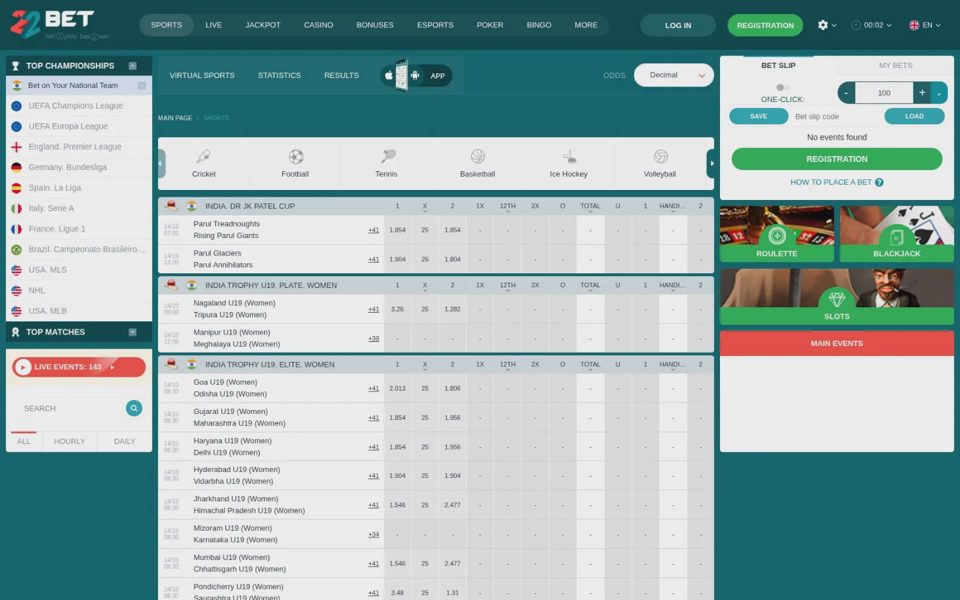Click the Live Events: 143 button

(x=79, y=367)
